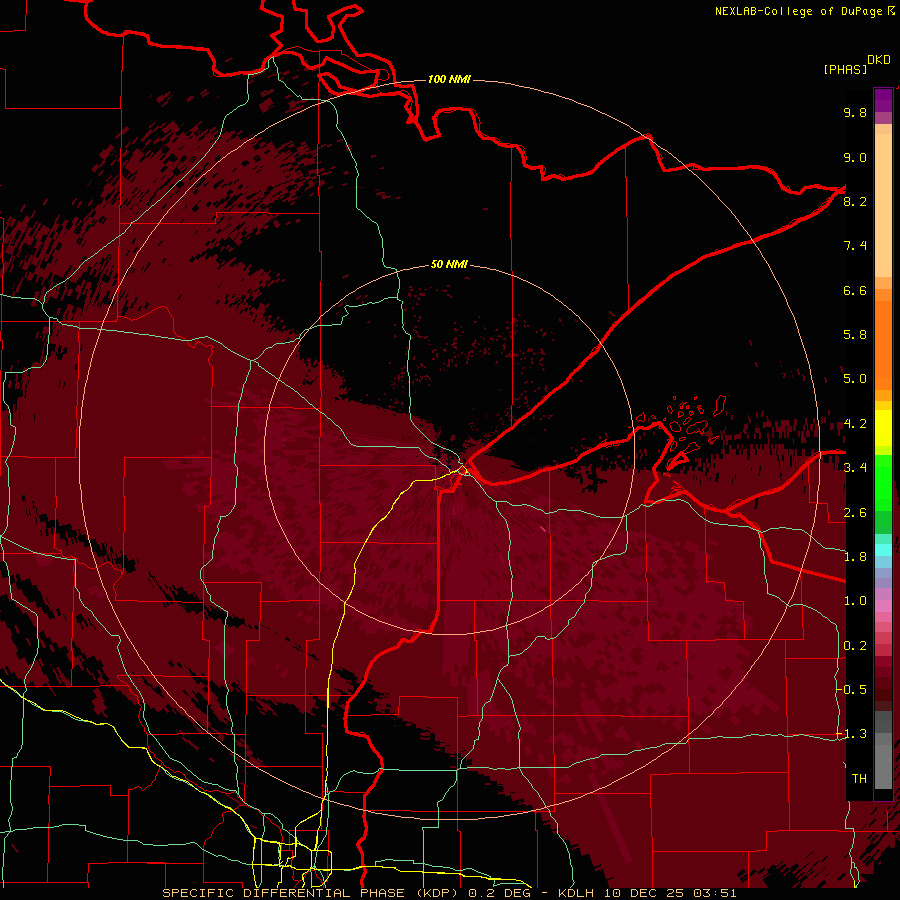Click the radar site at the rings' center

(x=449, y=449)
